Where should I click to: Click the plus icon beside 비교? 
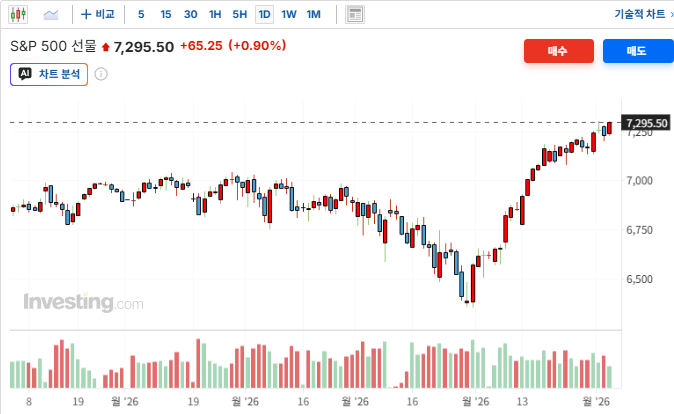pos(86,15)
